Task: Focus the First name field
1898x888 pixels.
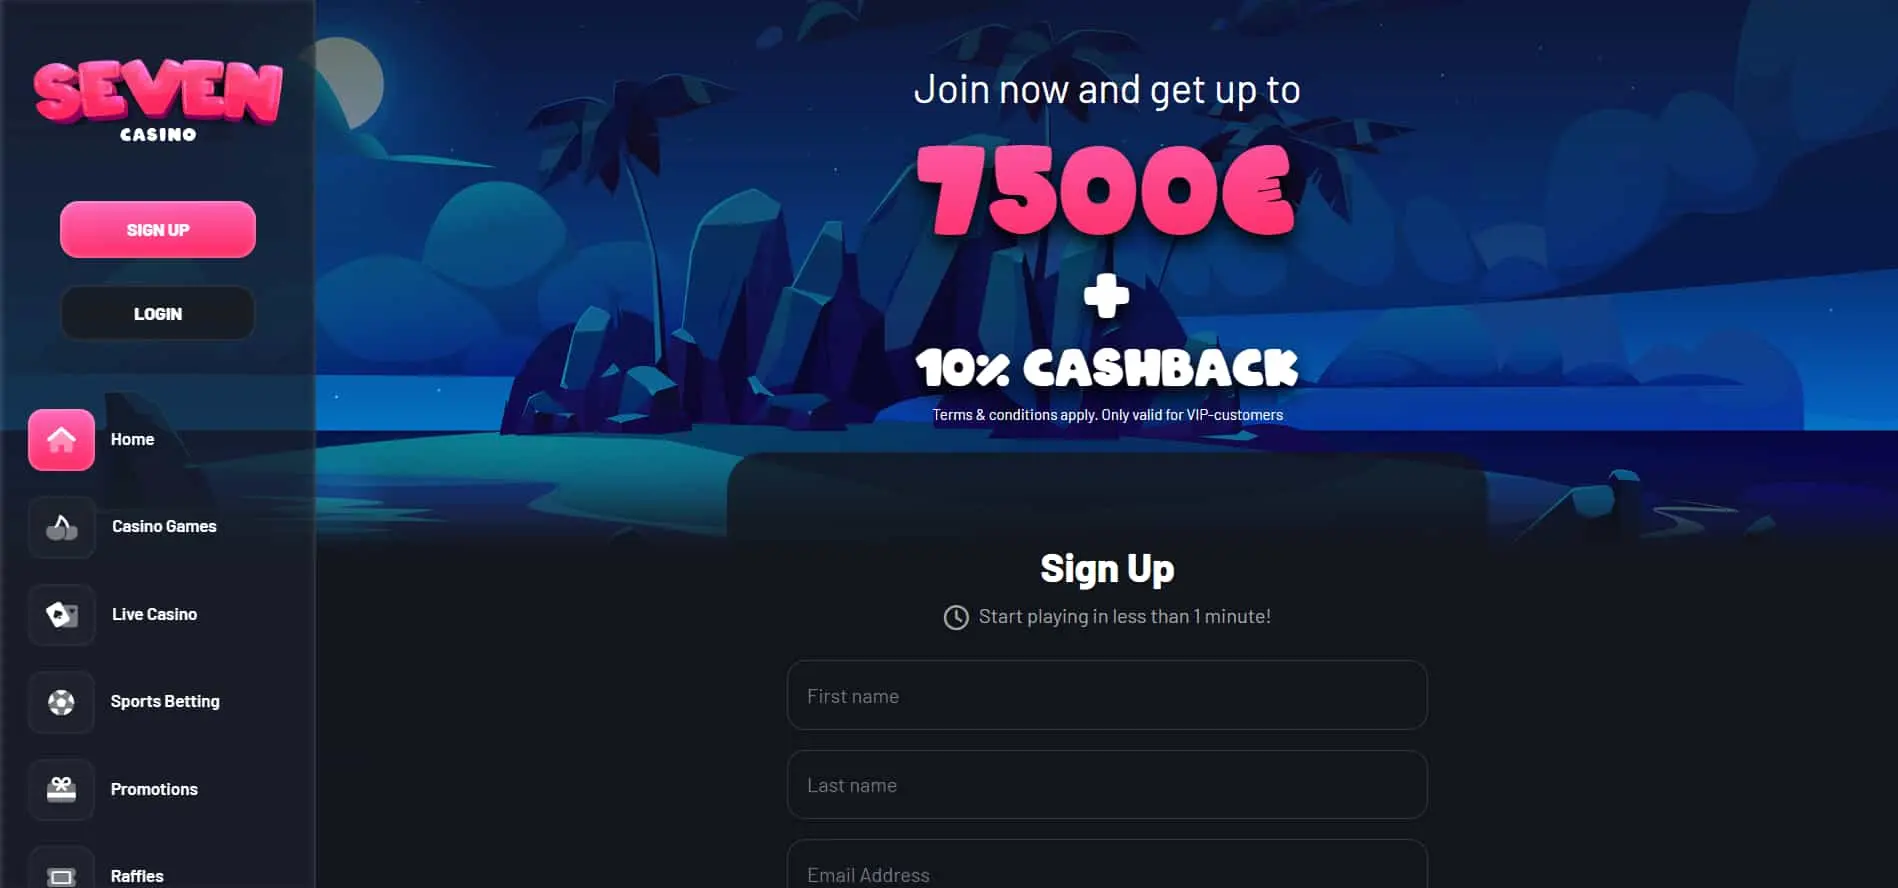Action: click(x=1107, y=695)
